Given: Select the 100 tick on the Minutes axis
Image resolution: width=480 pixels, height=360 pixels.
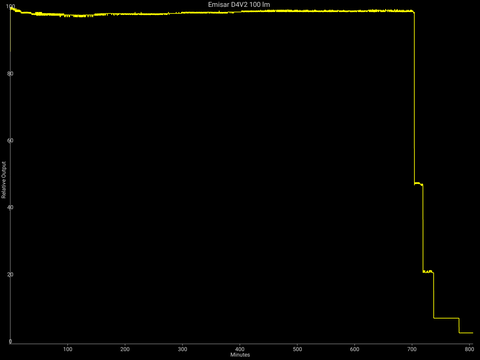Looking at the screenshot, I should click(x=68, y=349).
